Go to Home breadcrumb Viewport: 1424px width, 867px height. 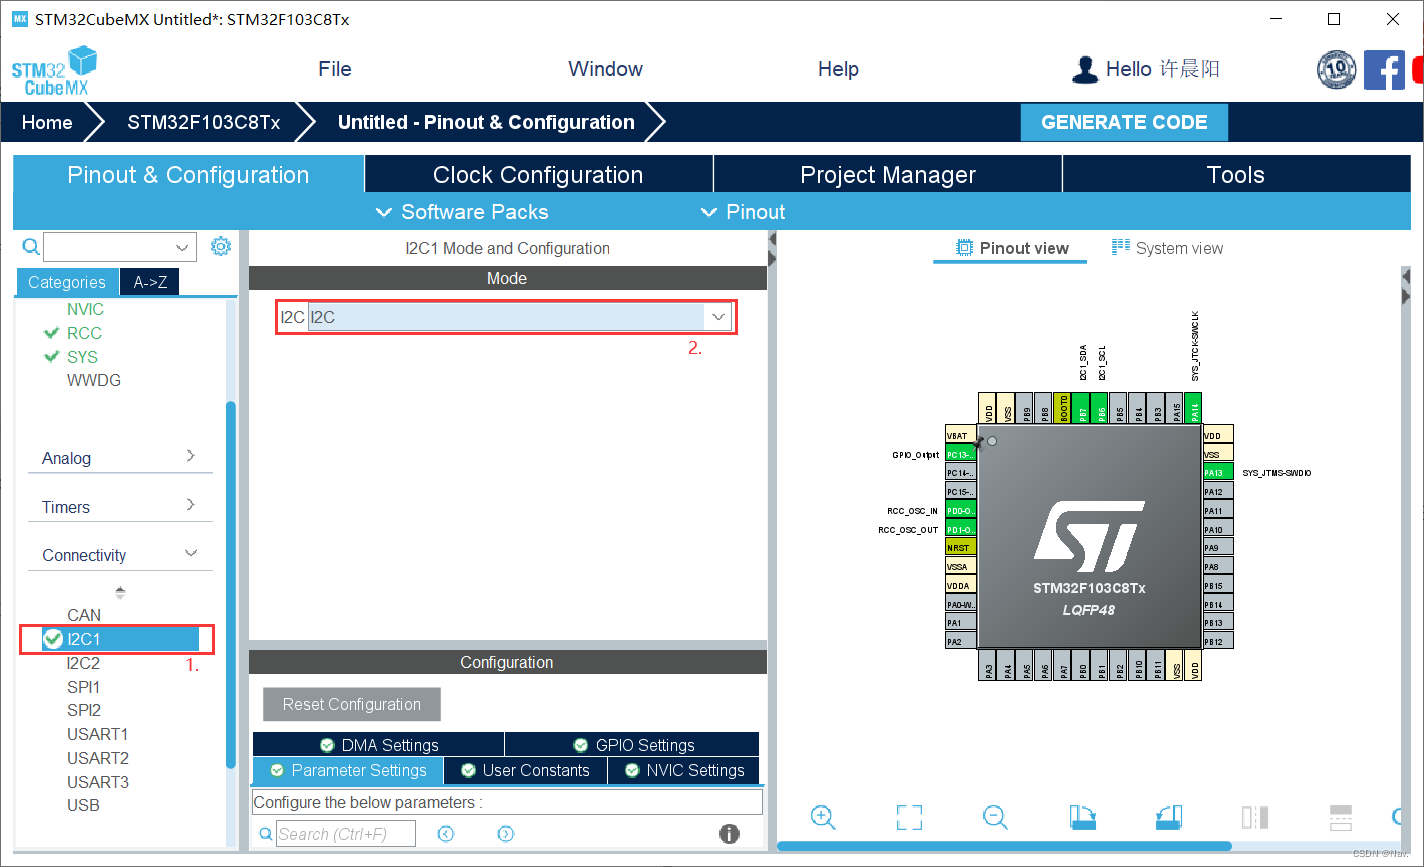coord(47,122)
